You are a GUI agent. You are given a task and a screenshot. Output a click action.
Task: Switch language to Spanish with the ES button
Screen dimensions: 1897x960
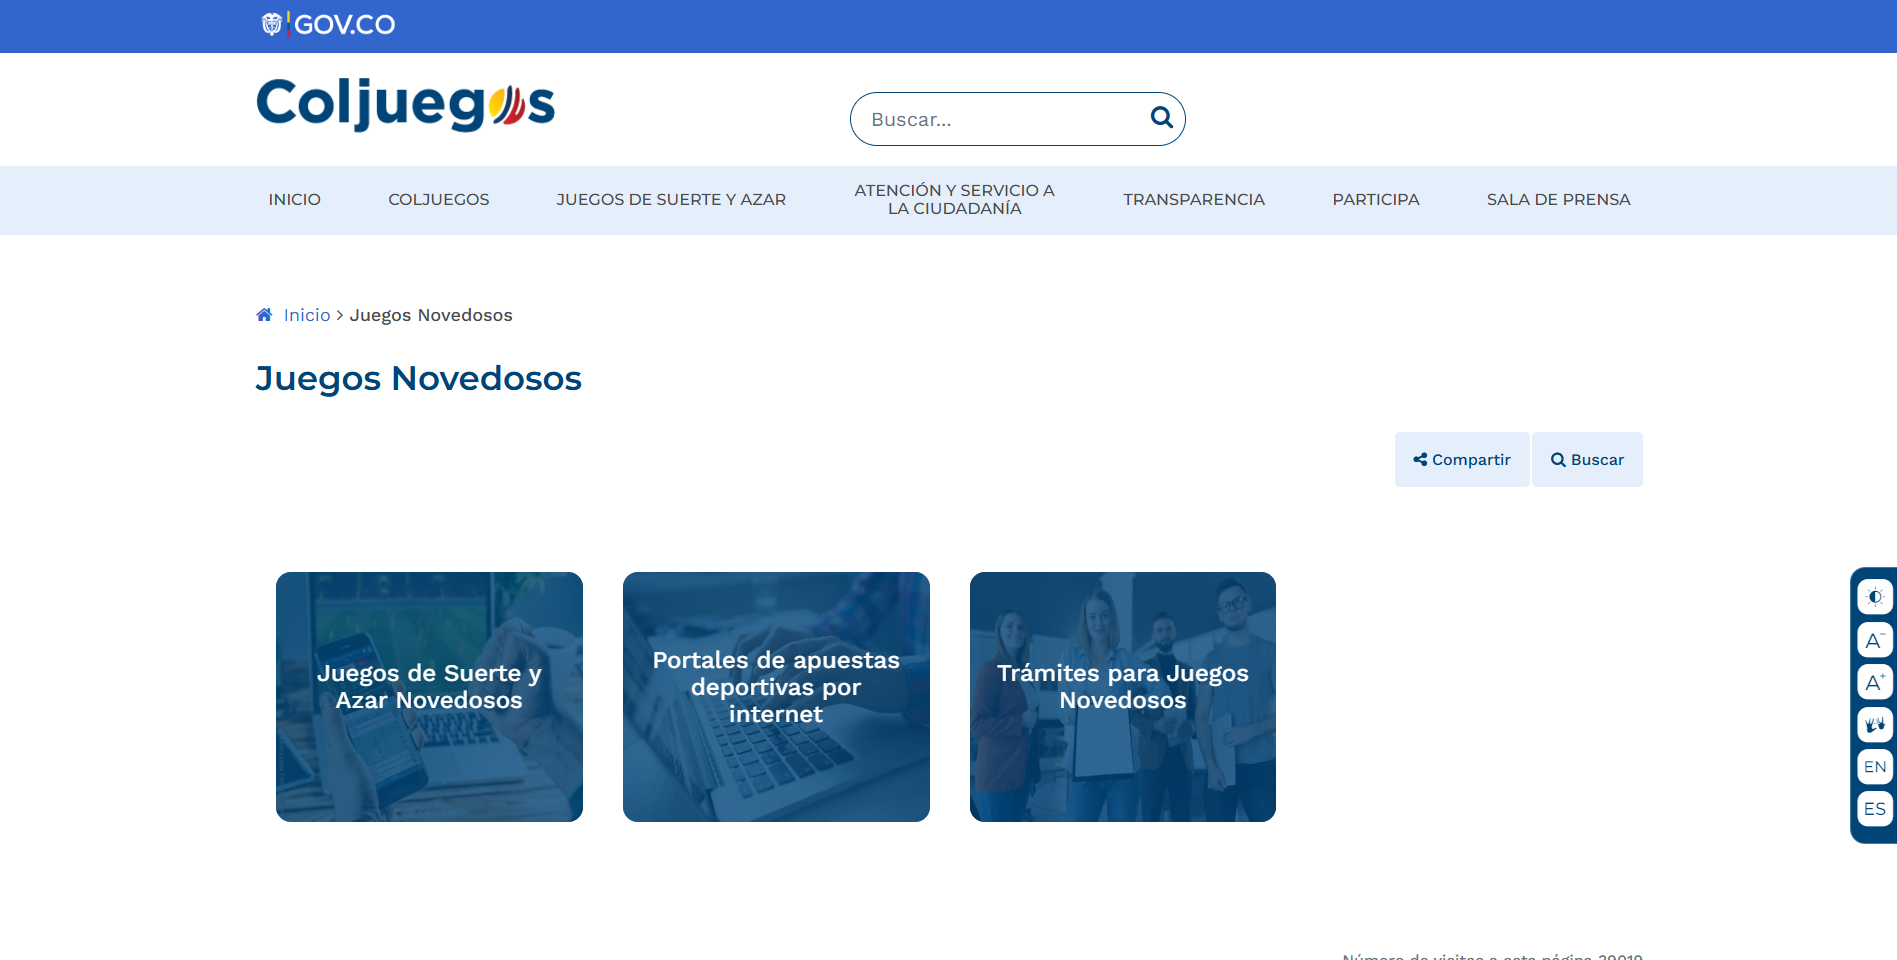1875,809
